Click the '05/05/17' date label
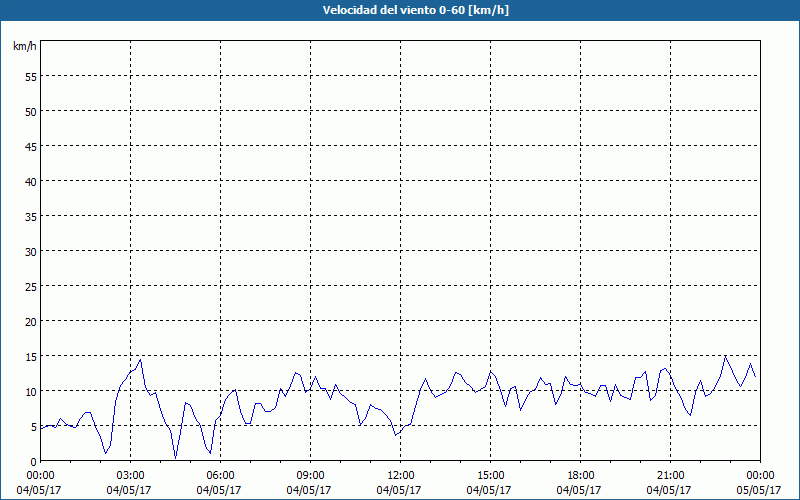The width and height of the screenshot is (800, 500). click(759, 490)
